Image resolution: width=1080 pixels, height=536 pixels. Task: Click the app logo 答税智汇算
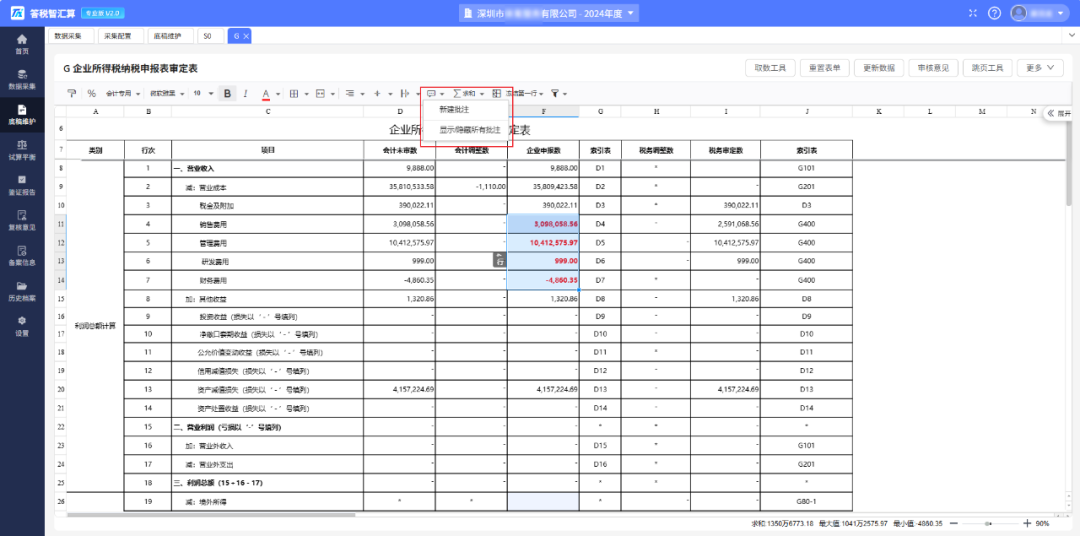[43, 13]
